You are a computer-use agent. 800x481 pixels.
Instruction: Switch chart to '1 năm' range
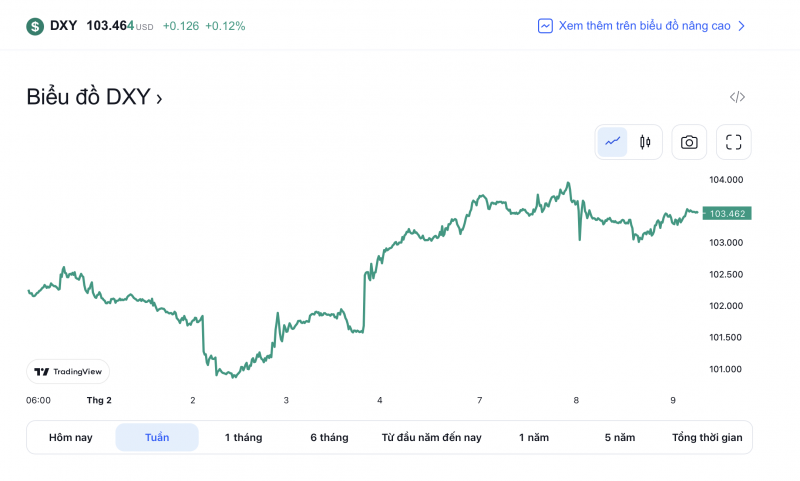tap(533, 437)
